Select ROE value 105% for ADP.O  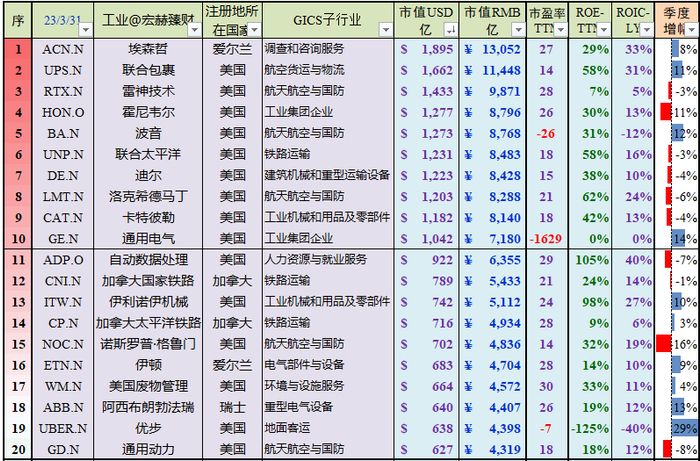590,259
